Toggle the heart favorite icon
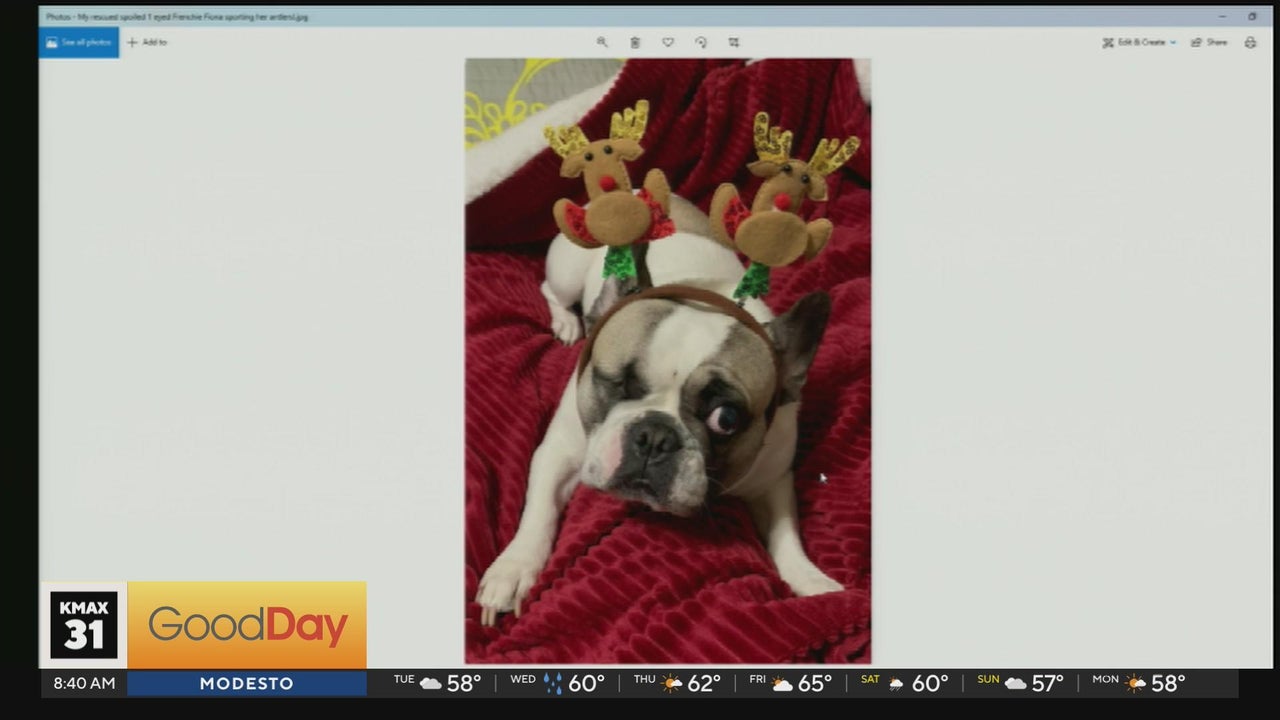1280x720 pixels. 668,42
